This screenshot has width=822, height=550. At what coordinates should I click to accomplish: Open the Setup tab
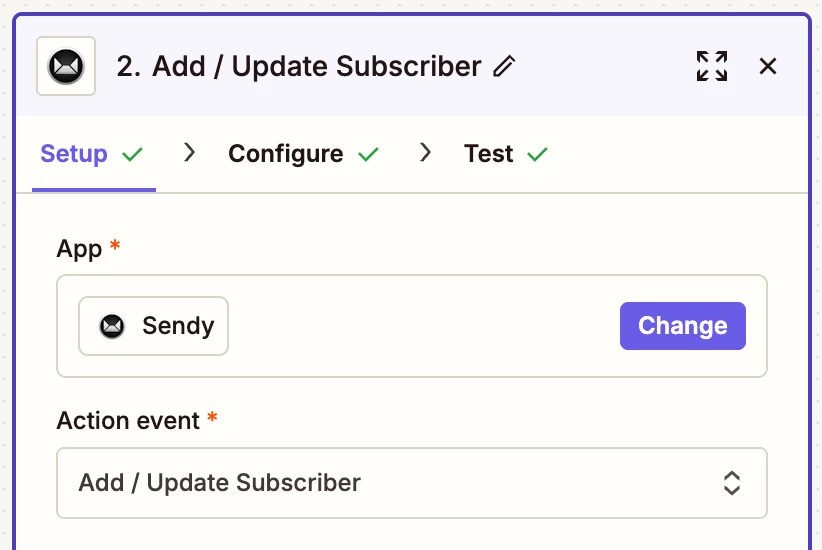tap(74, 154)
